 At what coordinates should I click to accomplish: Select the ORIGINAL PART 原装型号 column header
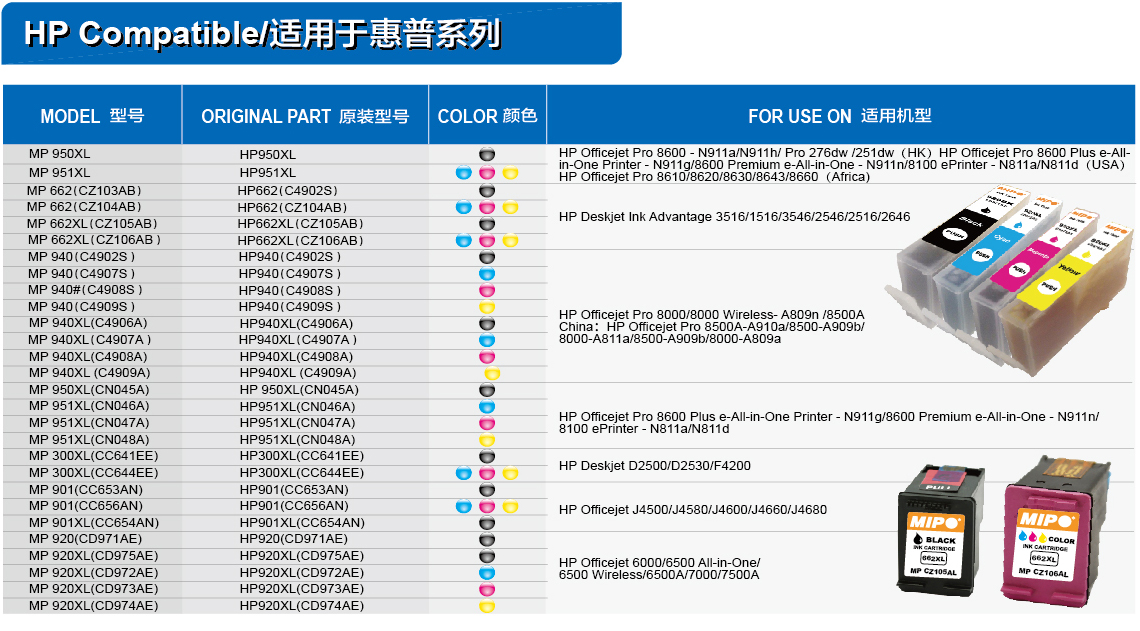pyautogui.click(x=305, y=116)
